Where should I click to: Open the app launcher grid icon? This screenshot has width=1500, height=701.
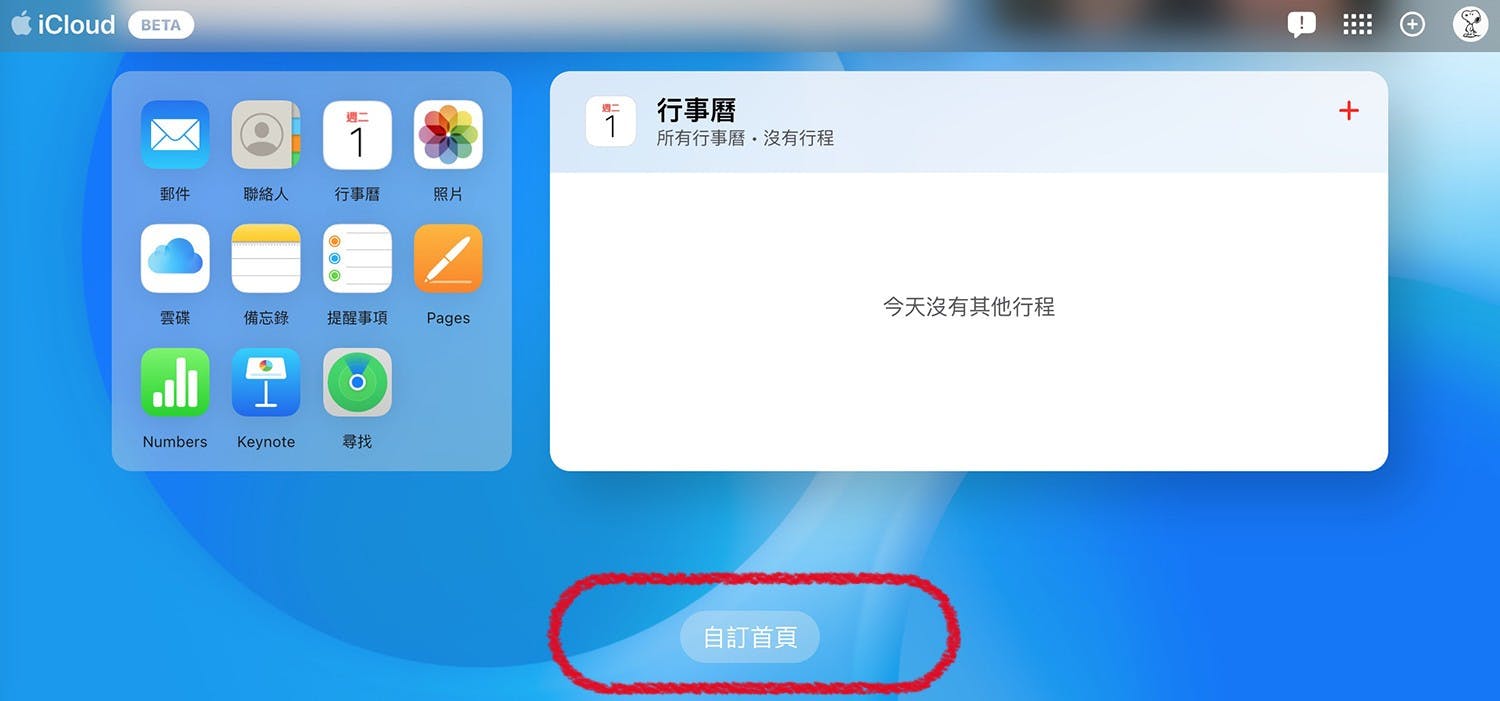[x=1357, y=25]
